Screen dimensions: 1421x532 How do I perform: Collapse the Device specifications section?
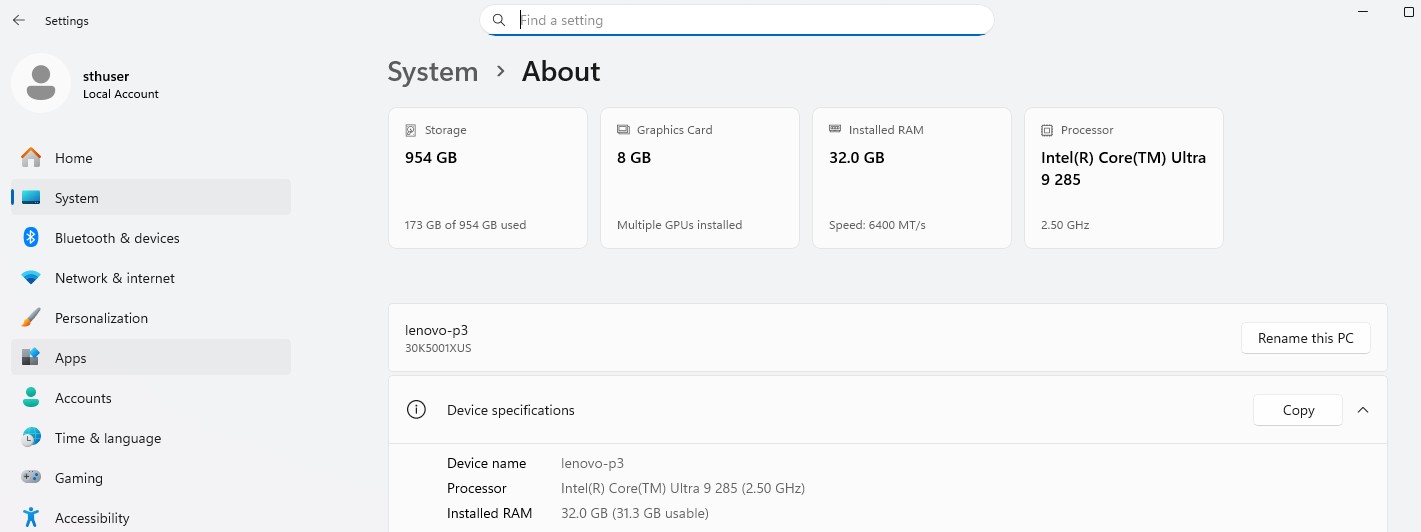(x=1362, y=410)
